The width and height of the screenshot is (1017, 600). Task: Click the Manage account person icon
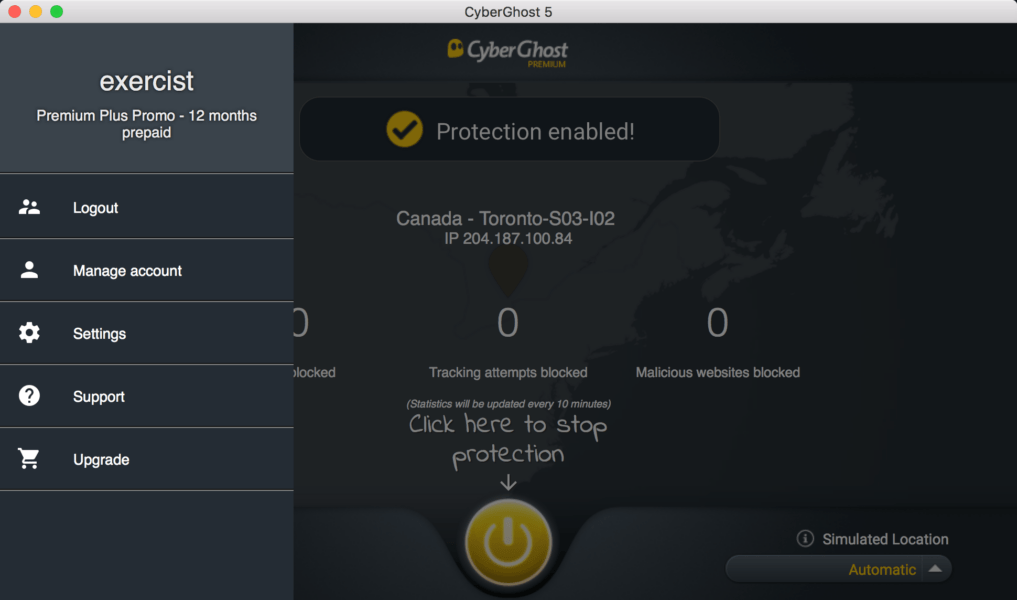(x=29, y=270)
